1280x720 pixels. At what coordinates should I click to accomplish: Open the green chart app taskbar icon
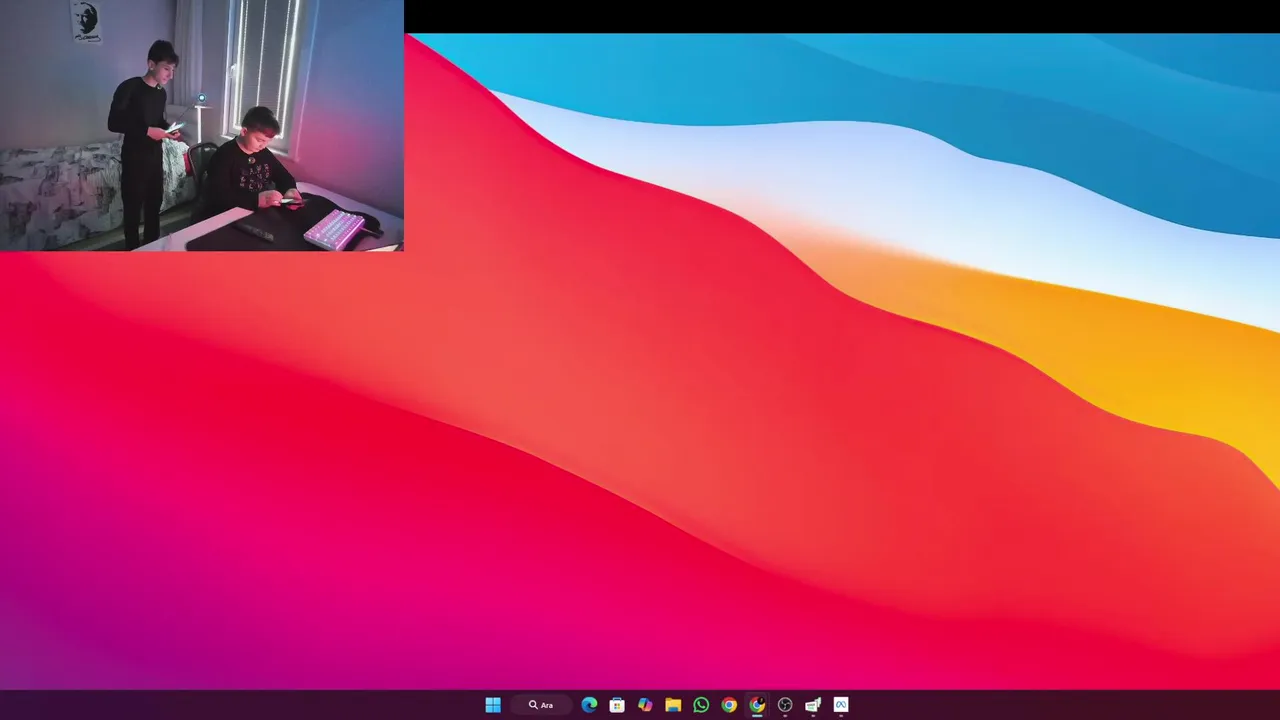click(x=813, y=705)
